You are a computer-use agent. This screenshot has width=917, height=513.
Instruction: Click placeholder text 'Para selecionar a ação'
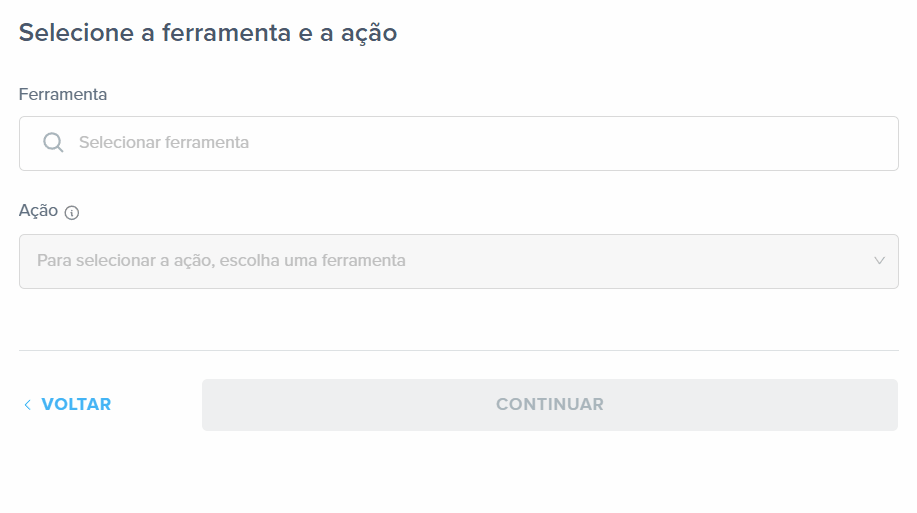[126, 260]
